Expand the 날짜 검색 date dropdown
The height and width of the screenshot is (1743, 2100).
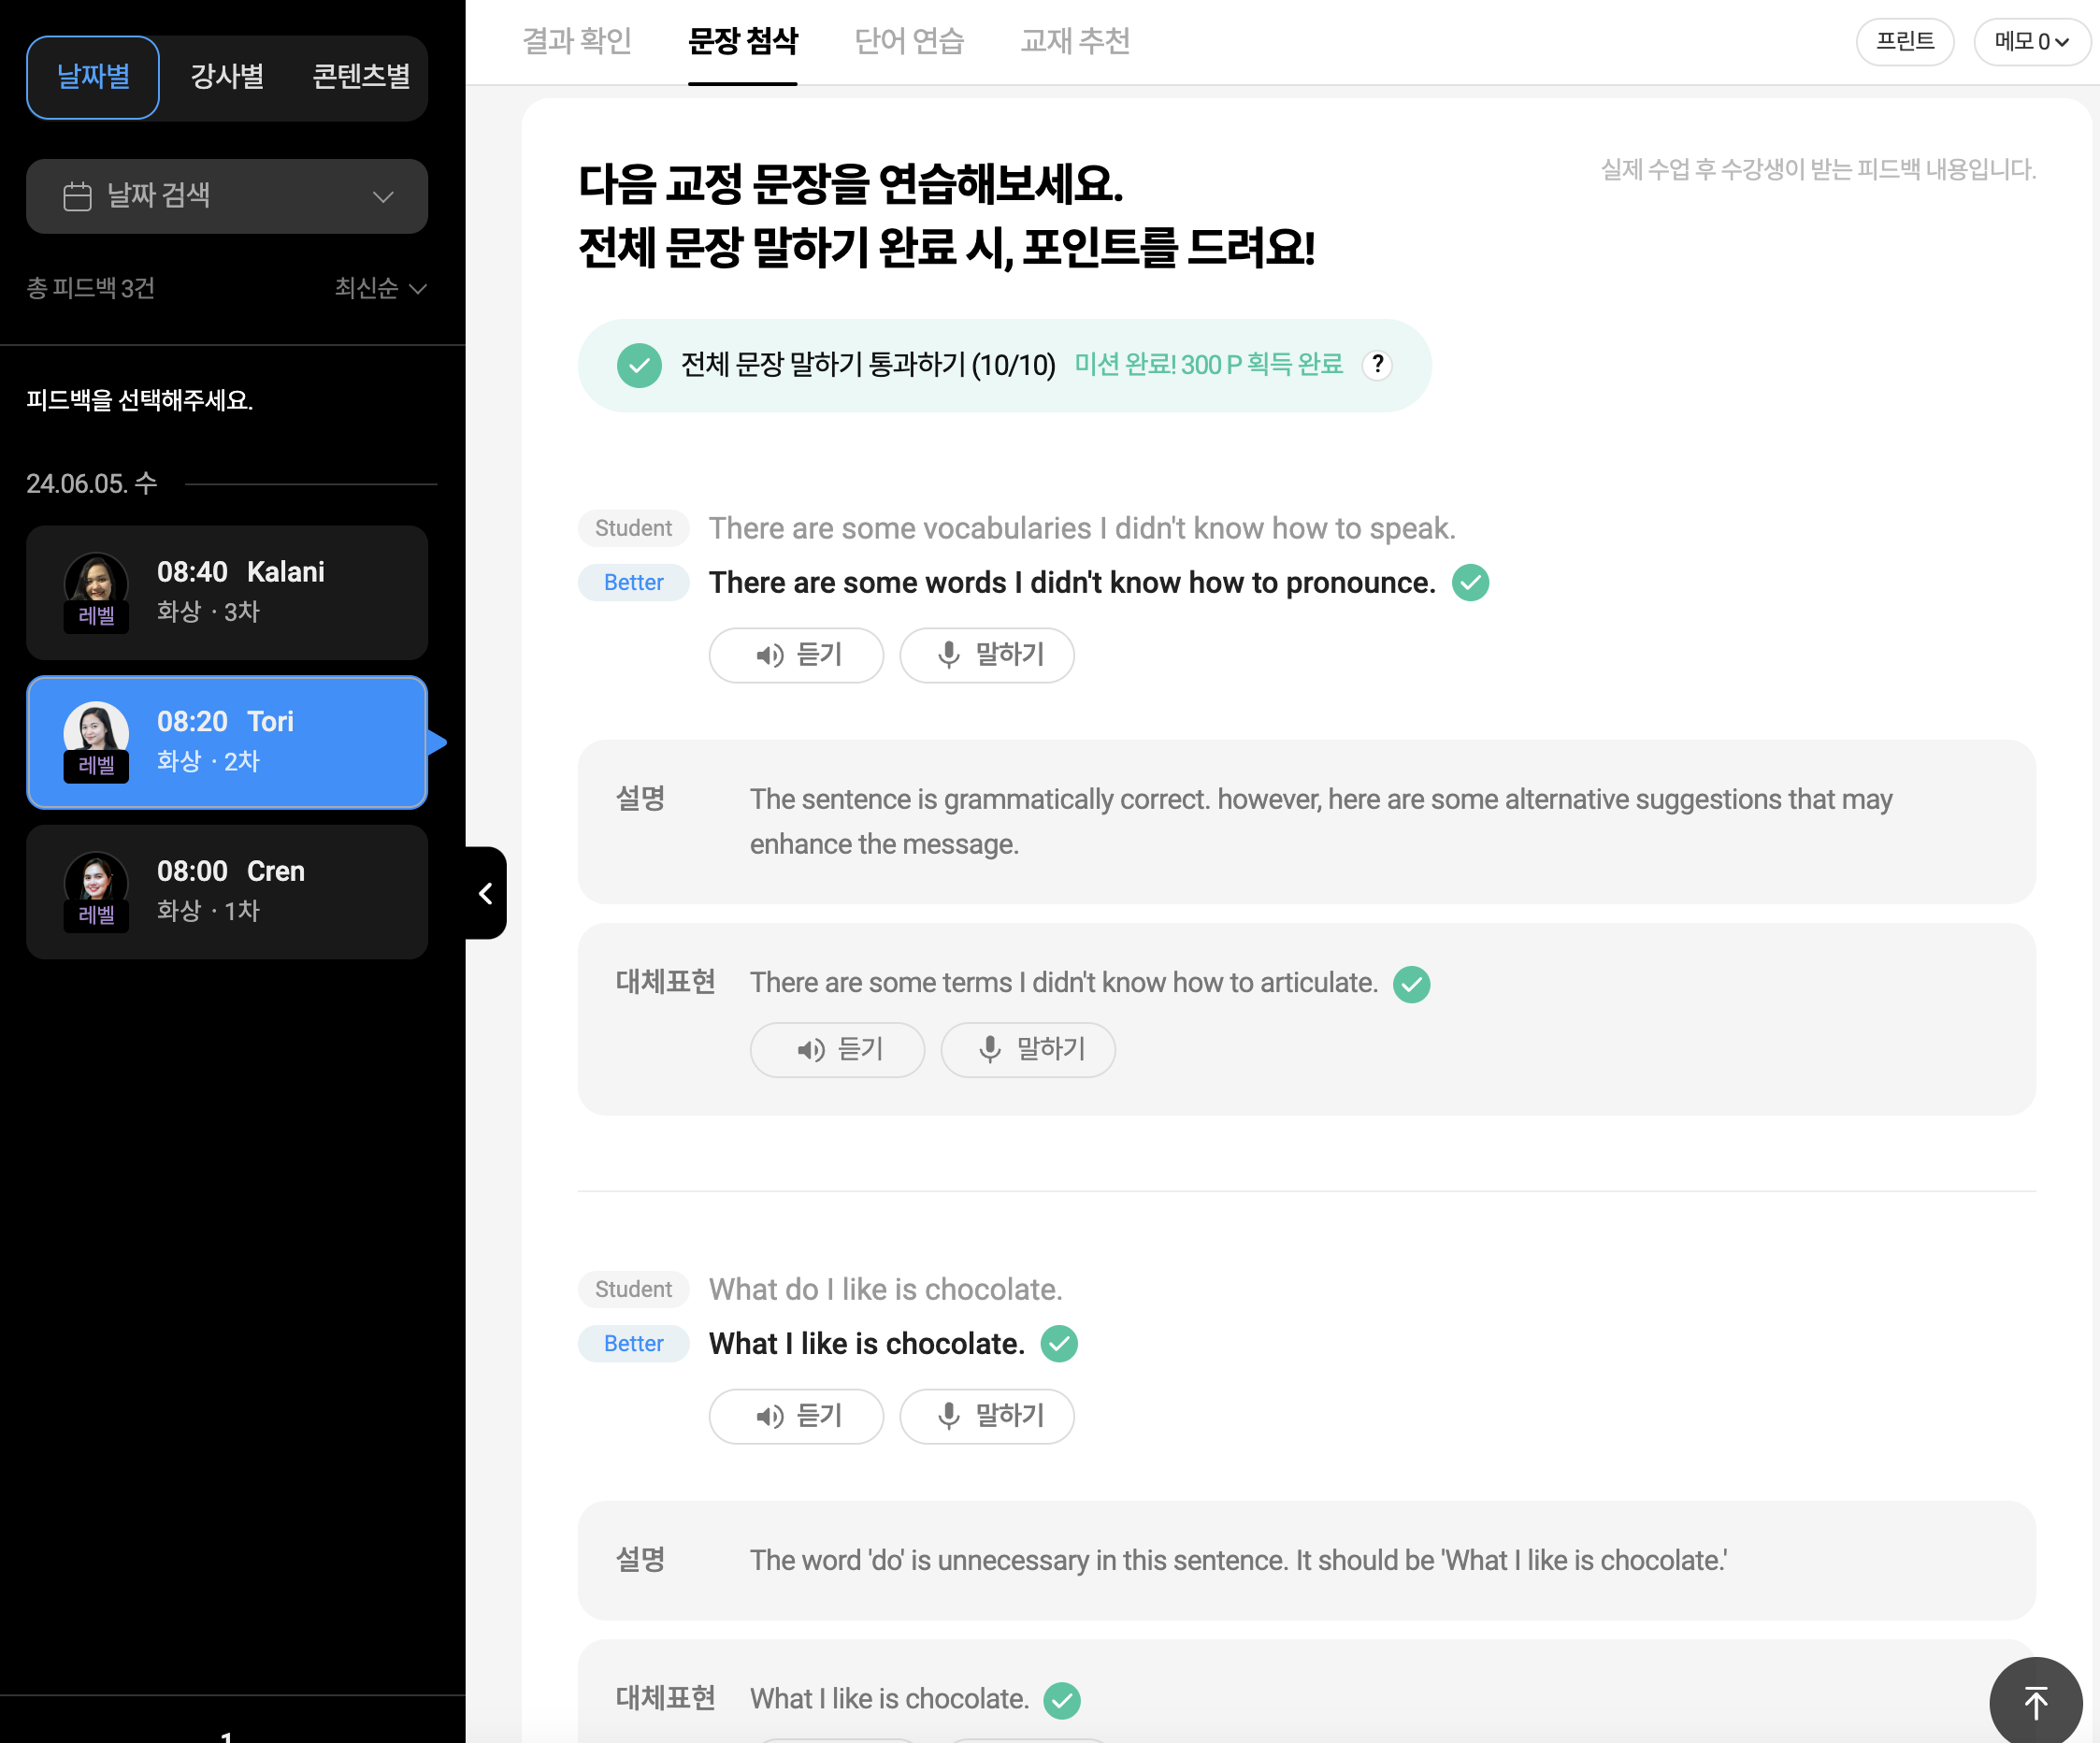pos(382,196)
